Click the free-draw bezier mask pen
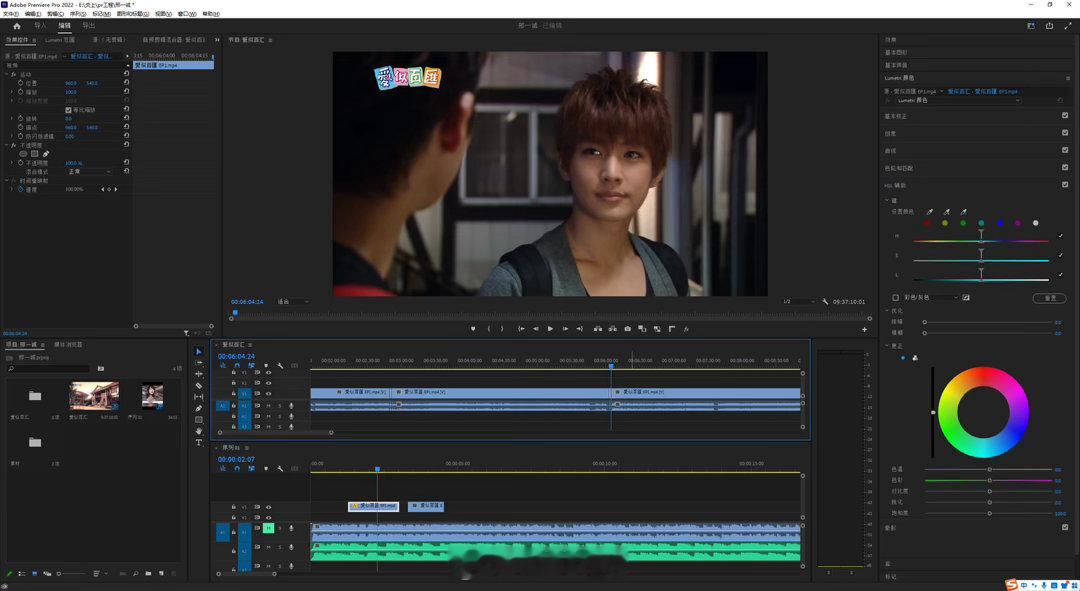1080x591 pixels. click(x=45, y=154)
